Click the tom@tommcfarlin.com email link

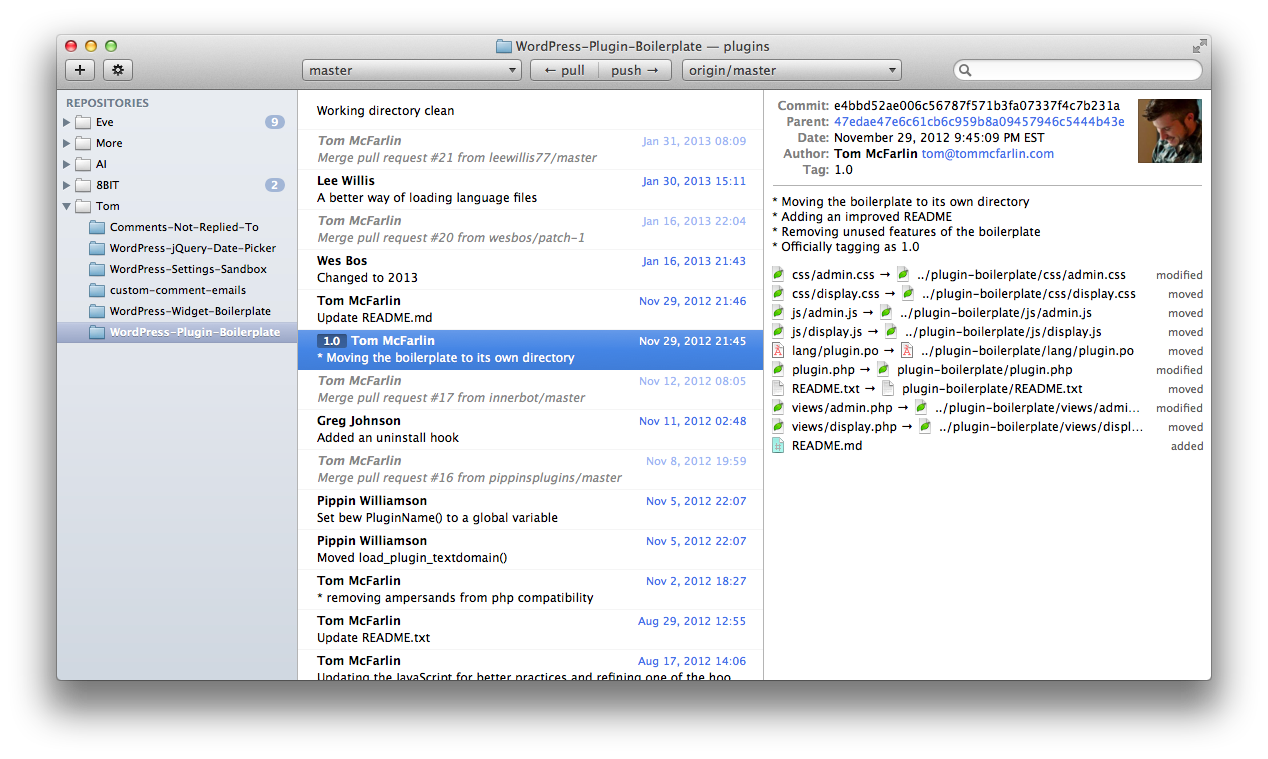[988, 153]
